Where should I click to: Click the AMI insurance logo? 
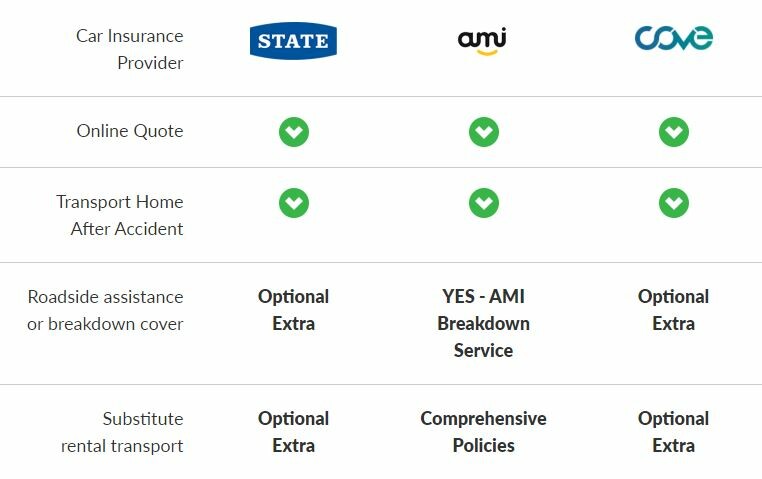483,41
